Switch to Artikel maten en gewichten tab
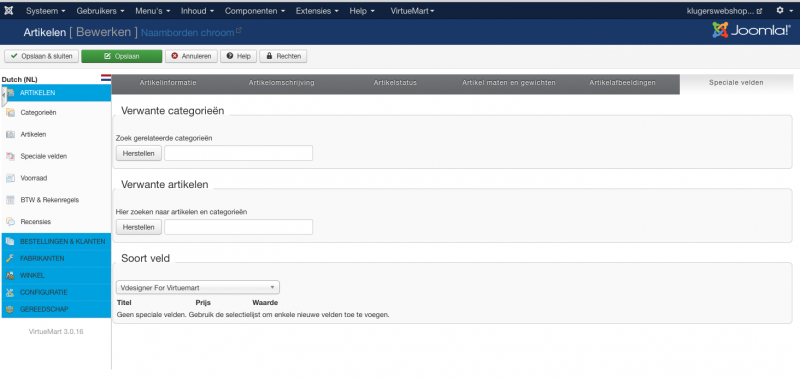Viewport: 800px width, 381px height. tap(509, 84)
